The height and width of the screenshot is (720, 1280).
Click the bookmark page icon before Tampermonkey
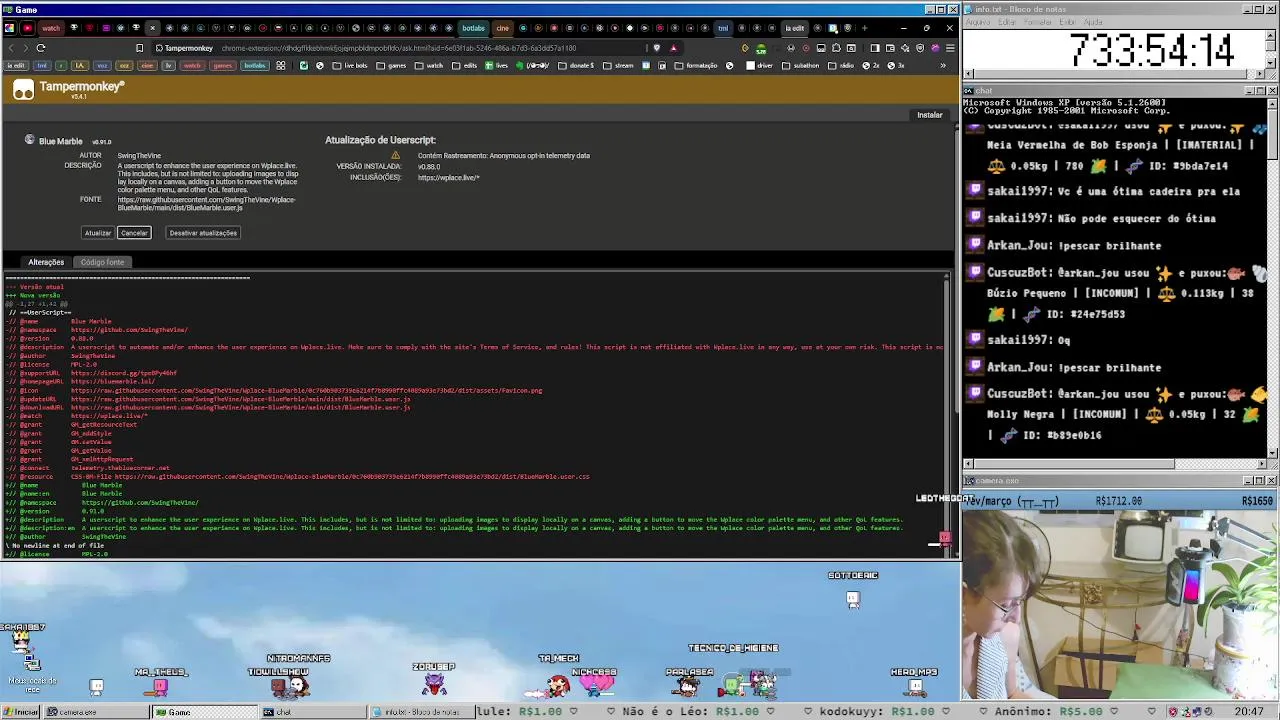coord(140,48)
